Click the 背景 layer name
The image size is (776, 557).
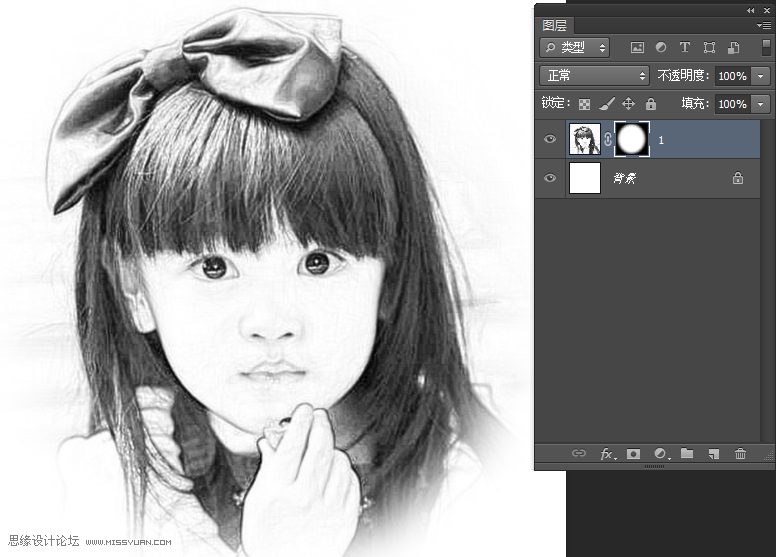[625, 178]
